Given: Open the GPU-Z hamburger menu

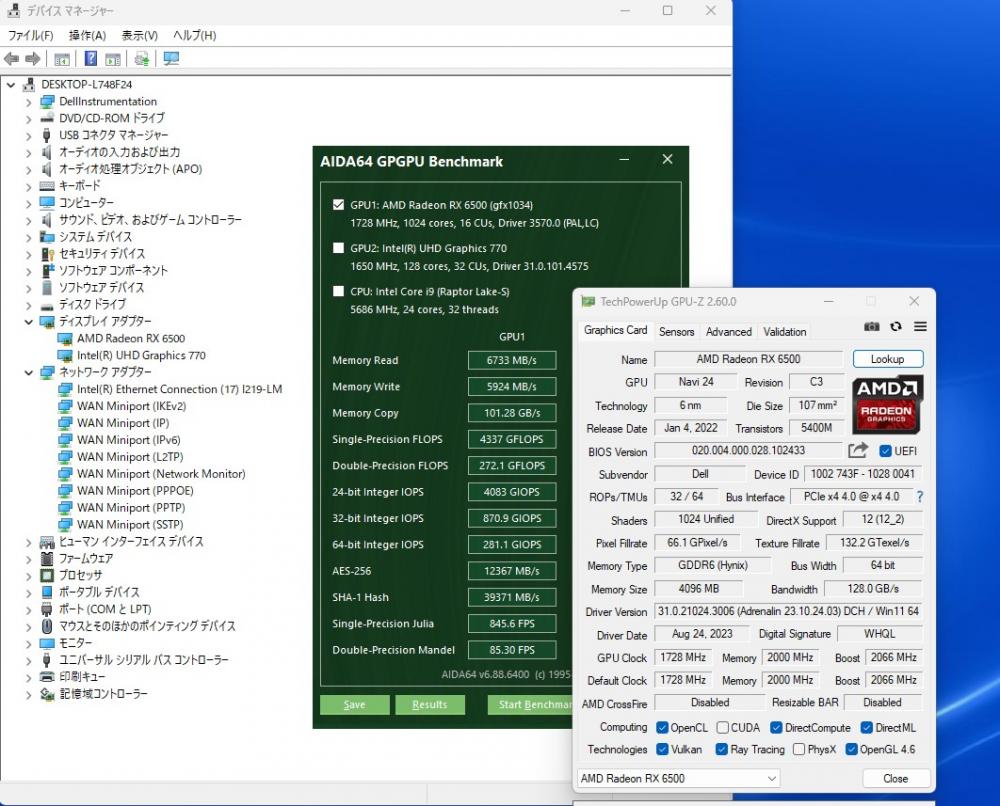Looking at the screenshot, I should (920, 326).
